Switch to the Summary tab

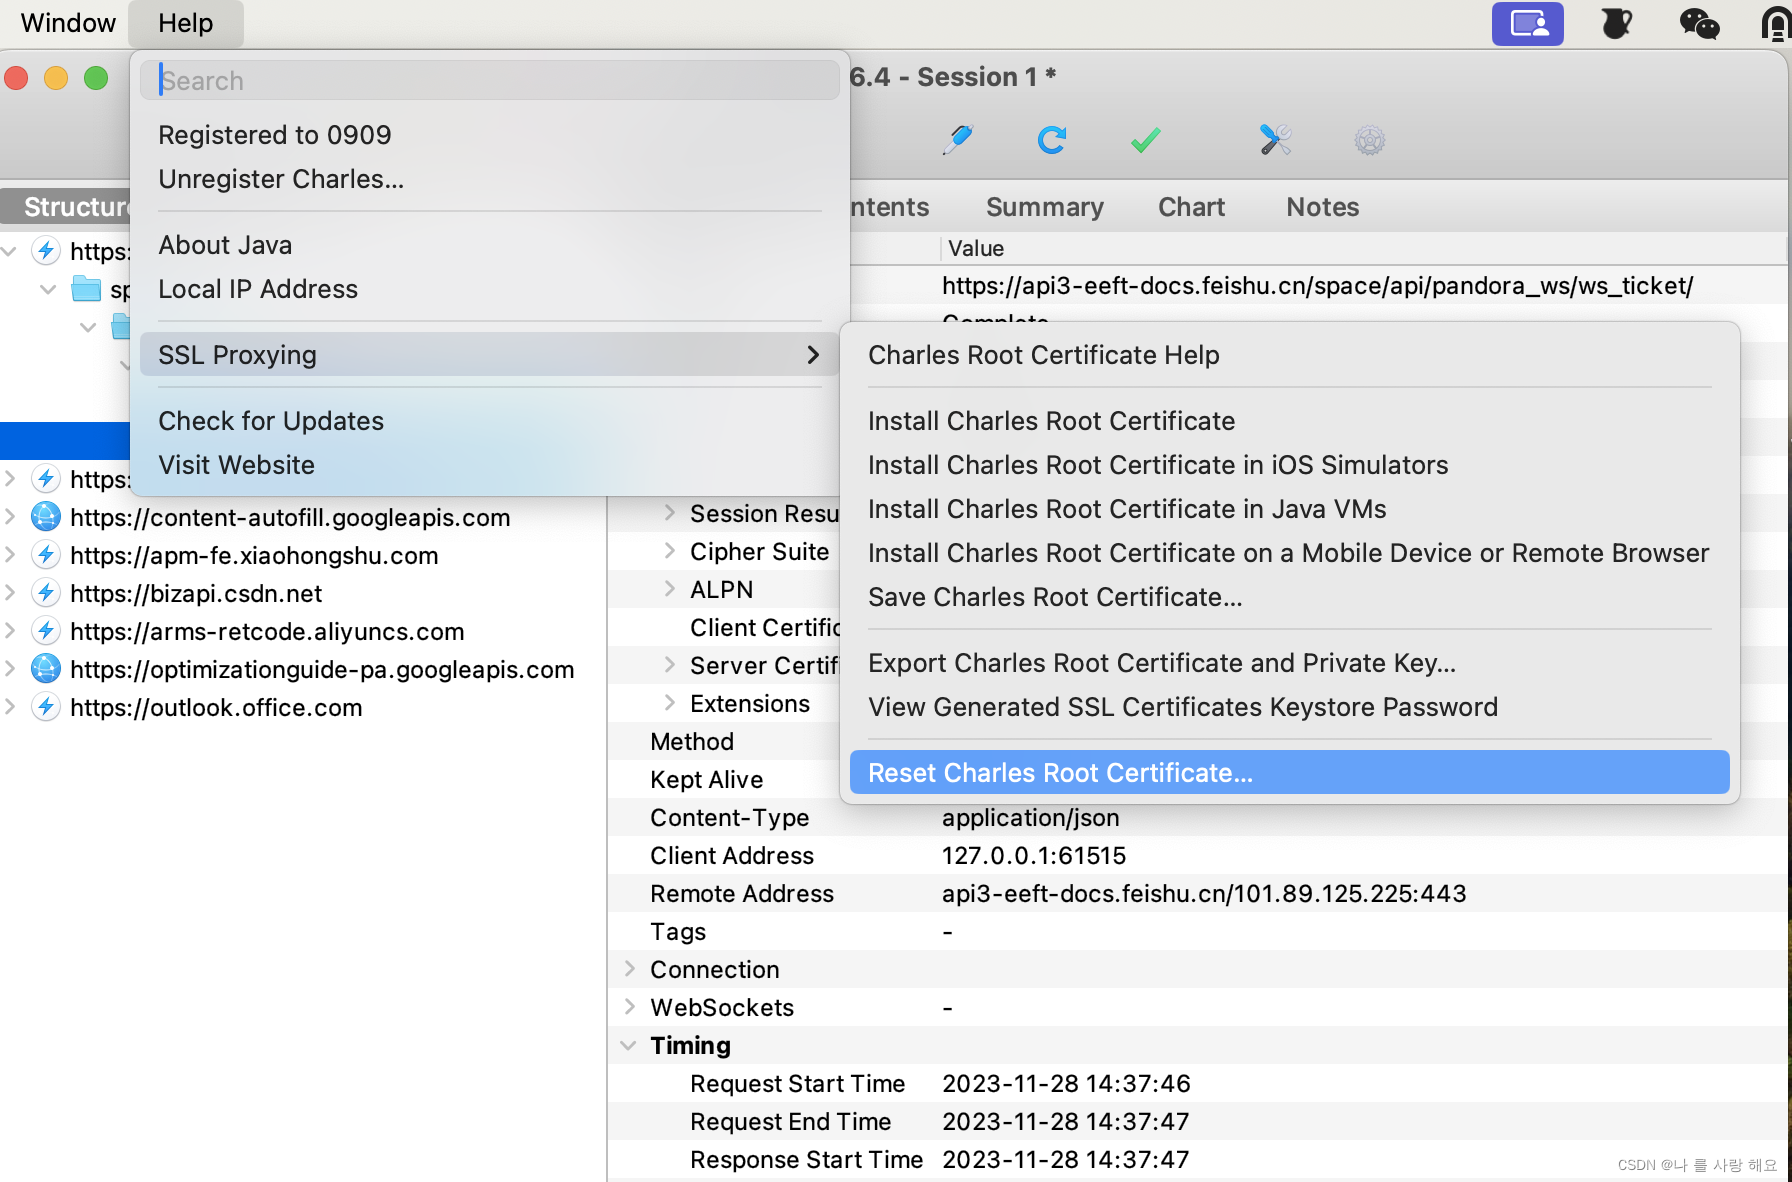(x=1044, y=207)
